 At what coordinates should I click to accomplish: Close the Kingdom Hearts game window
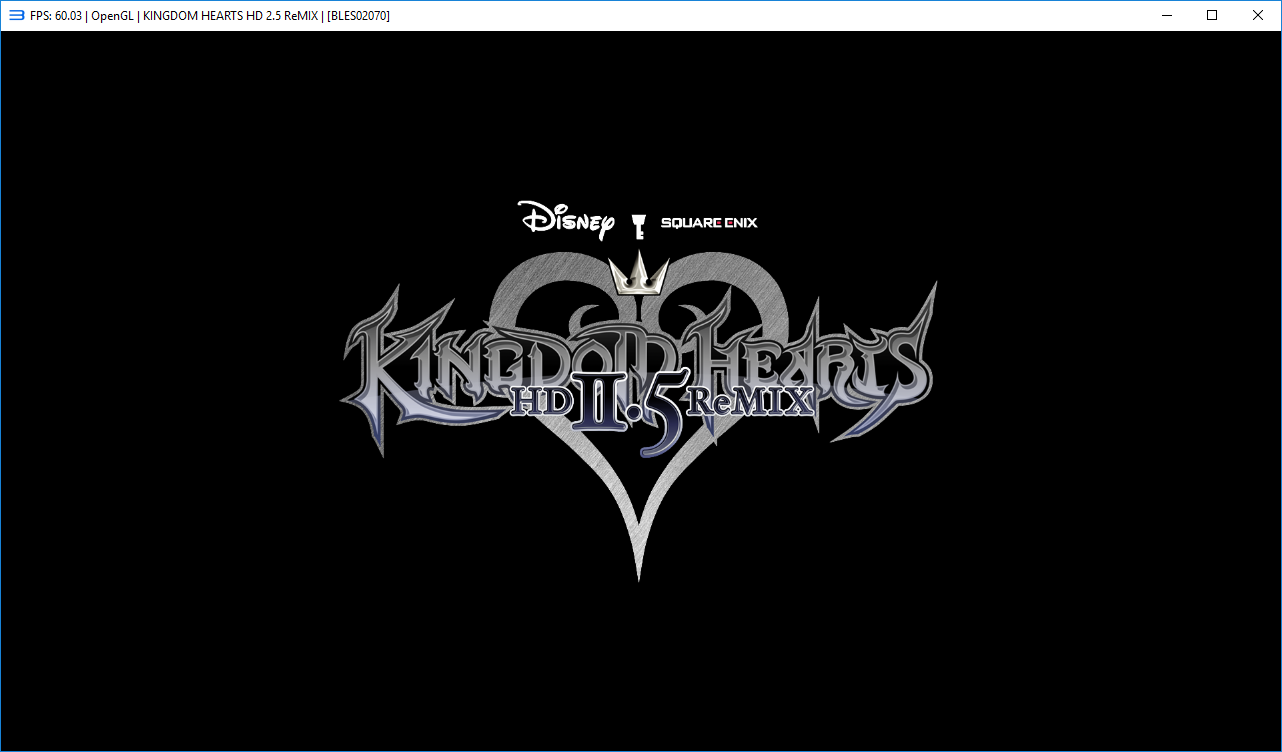[x=1258, y=15]
